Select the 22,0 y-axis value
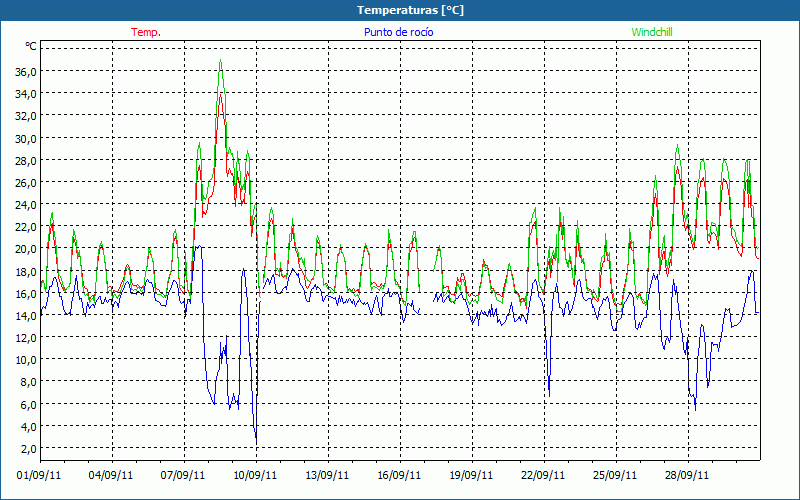This screenshot has height=500, width=800. coord(26,227)
